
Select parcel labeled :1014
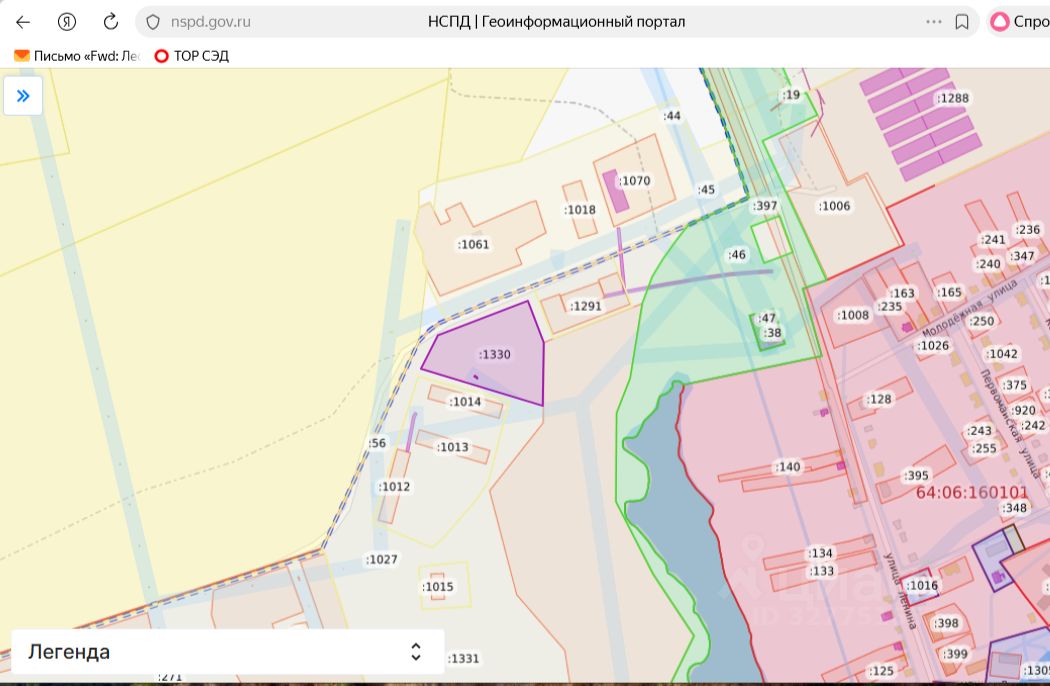(x=465, y=402)
